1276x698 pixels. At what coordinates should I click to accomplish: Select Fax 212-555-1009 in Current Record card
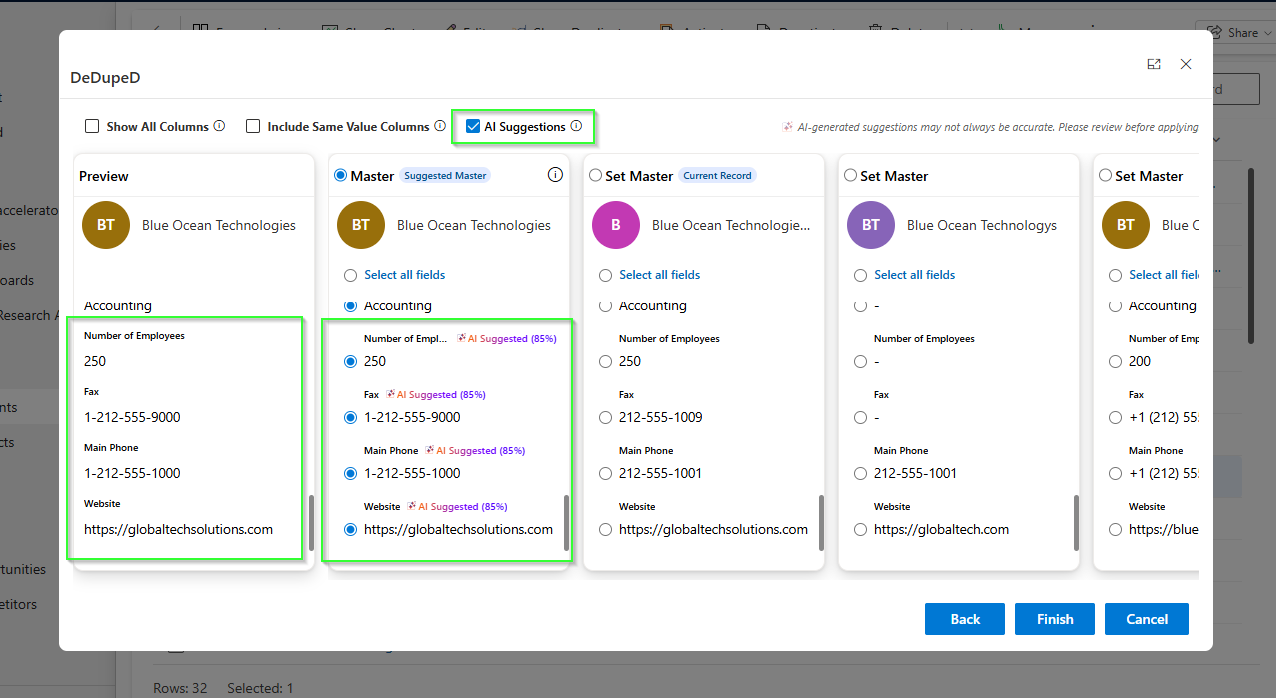click(x=605, y=417)
